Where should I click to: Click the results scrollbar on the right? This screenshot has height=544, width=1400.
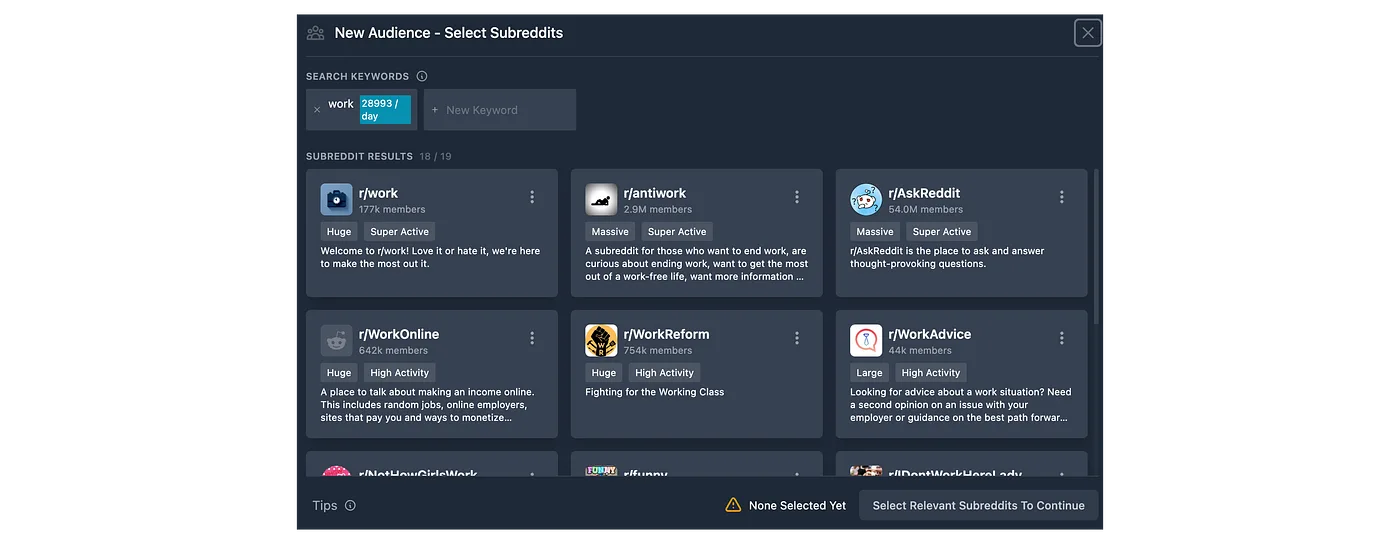1096,245
